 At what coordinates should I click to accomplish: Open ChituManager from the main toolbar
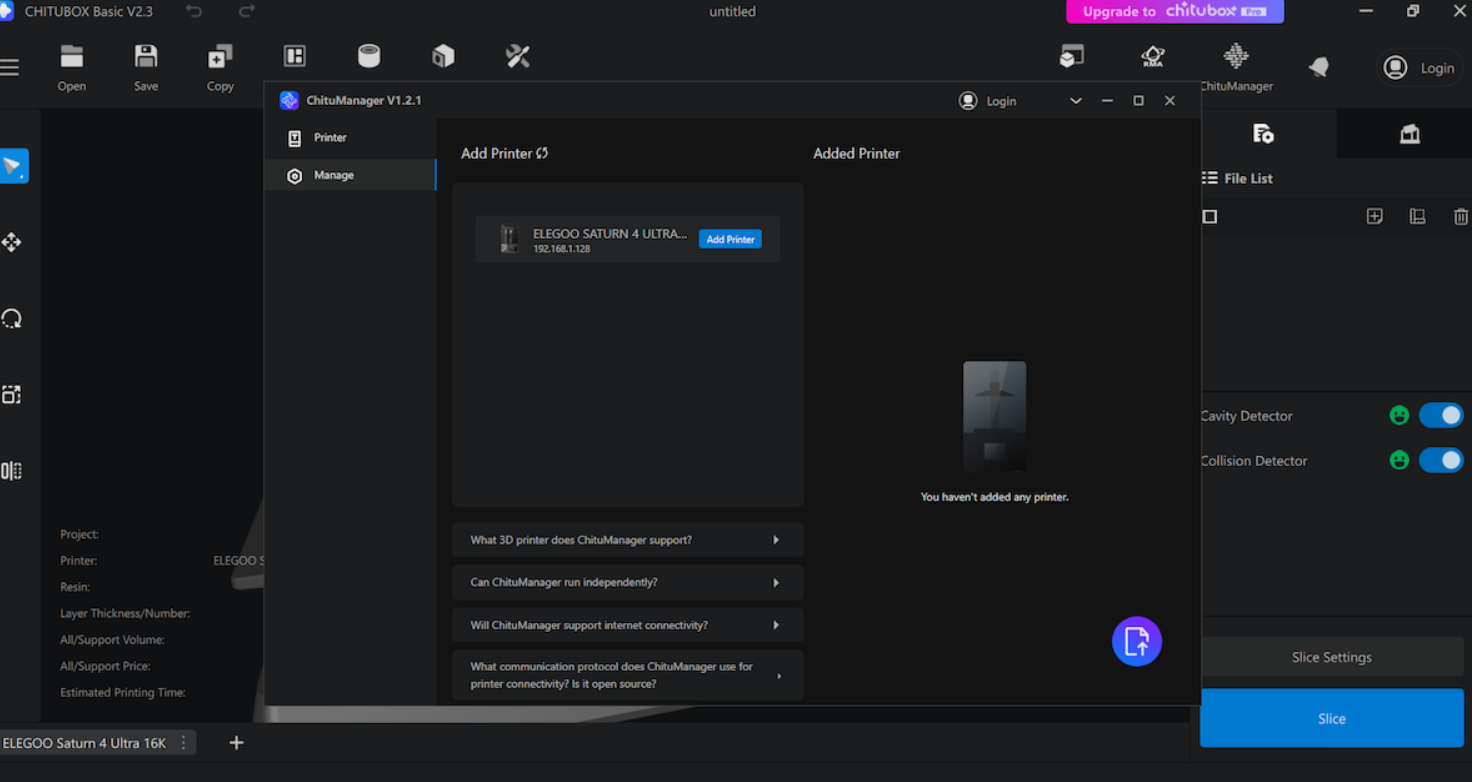pyautogui.click(x=1236, y=67)
